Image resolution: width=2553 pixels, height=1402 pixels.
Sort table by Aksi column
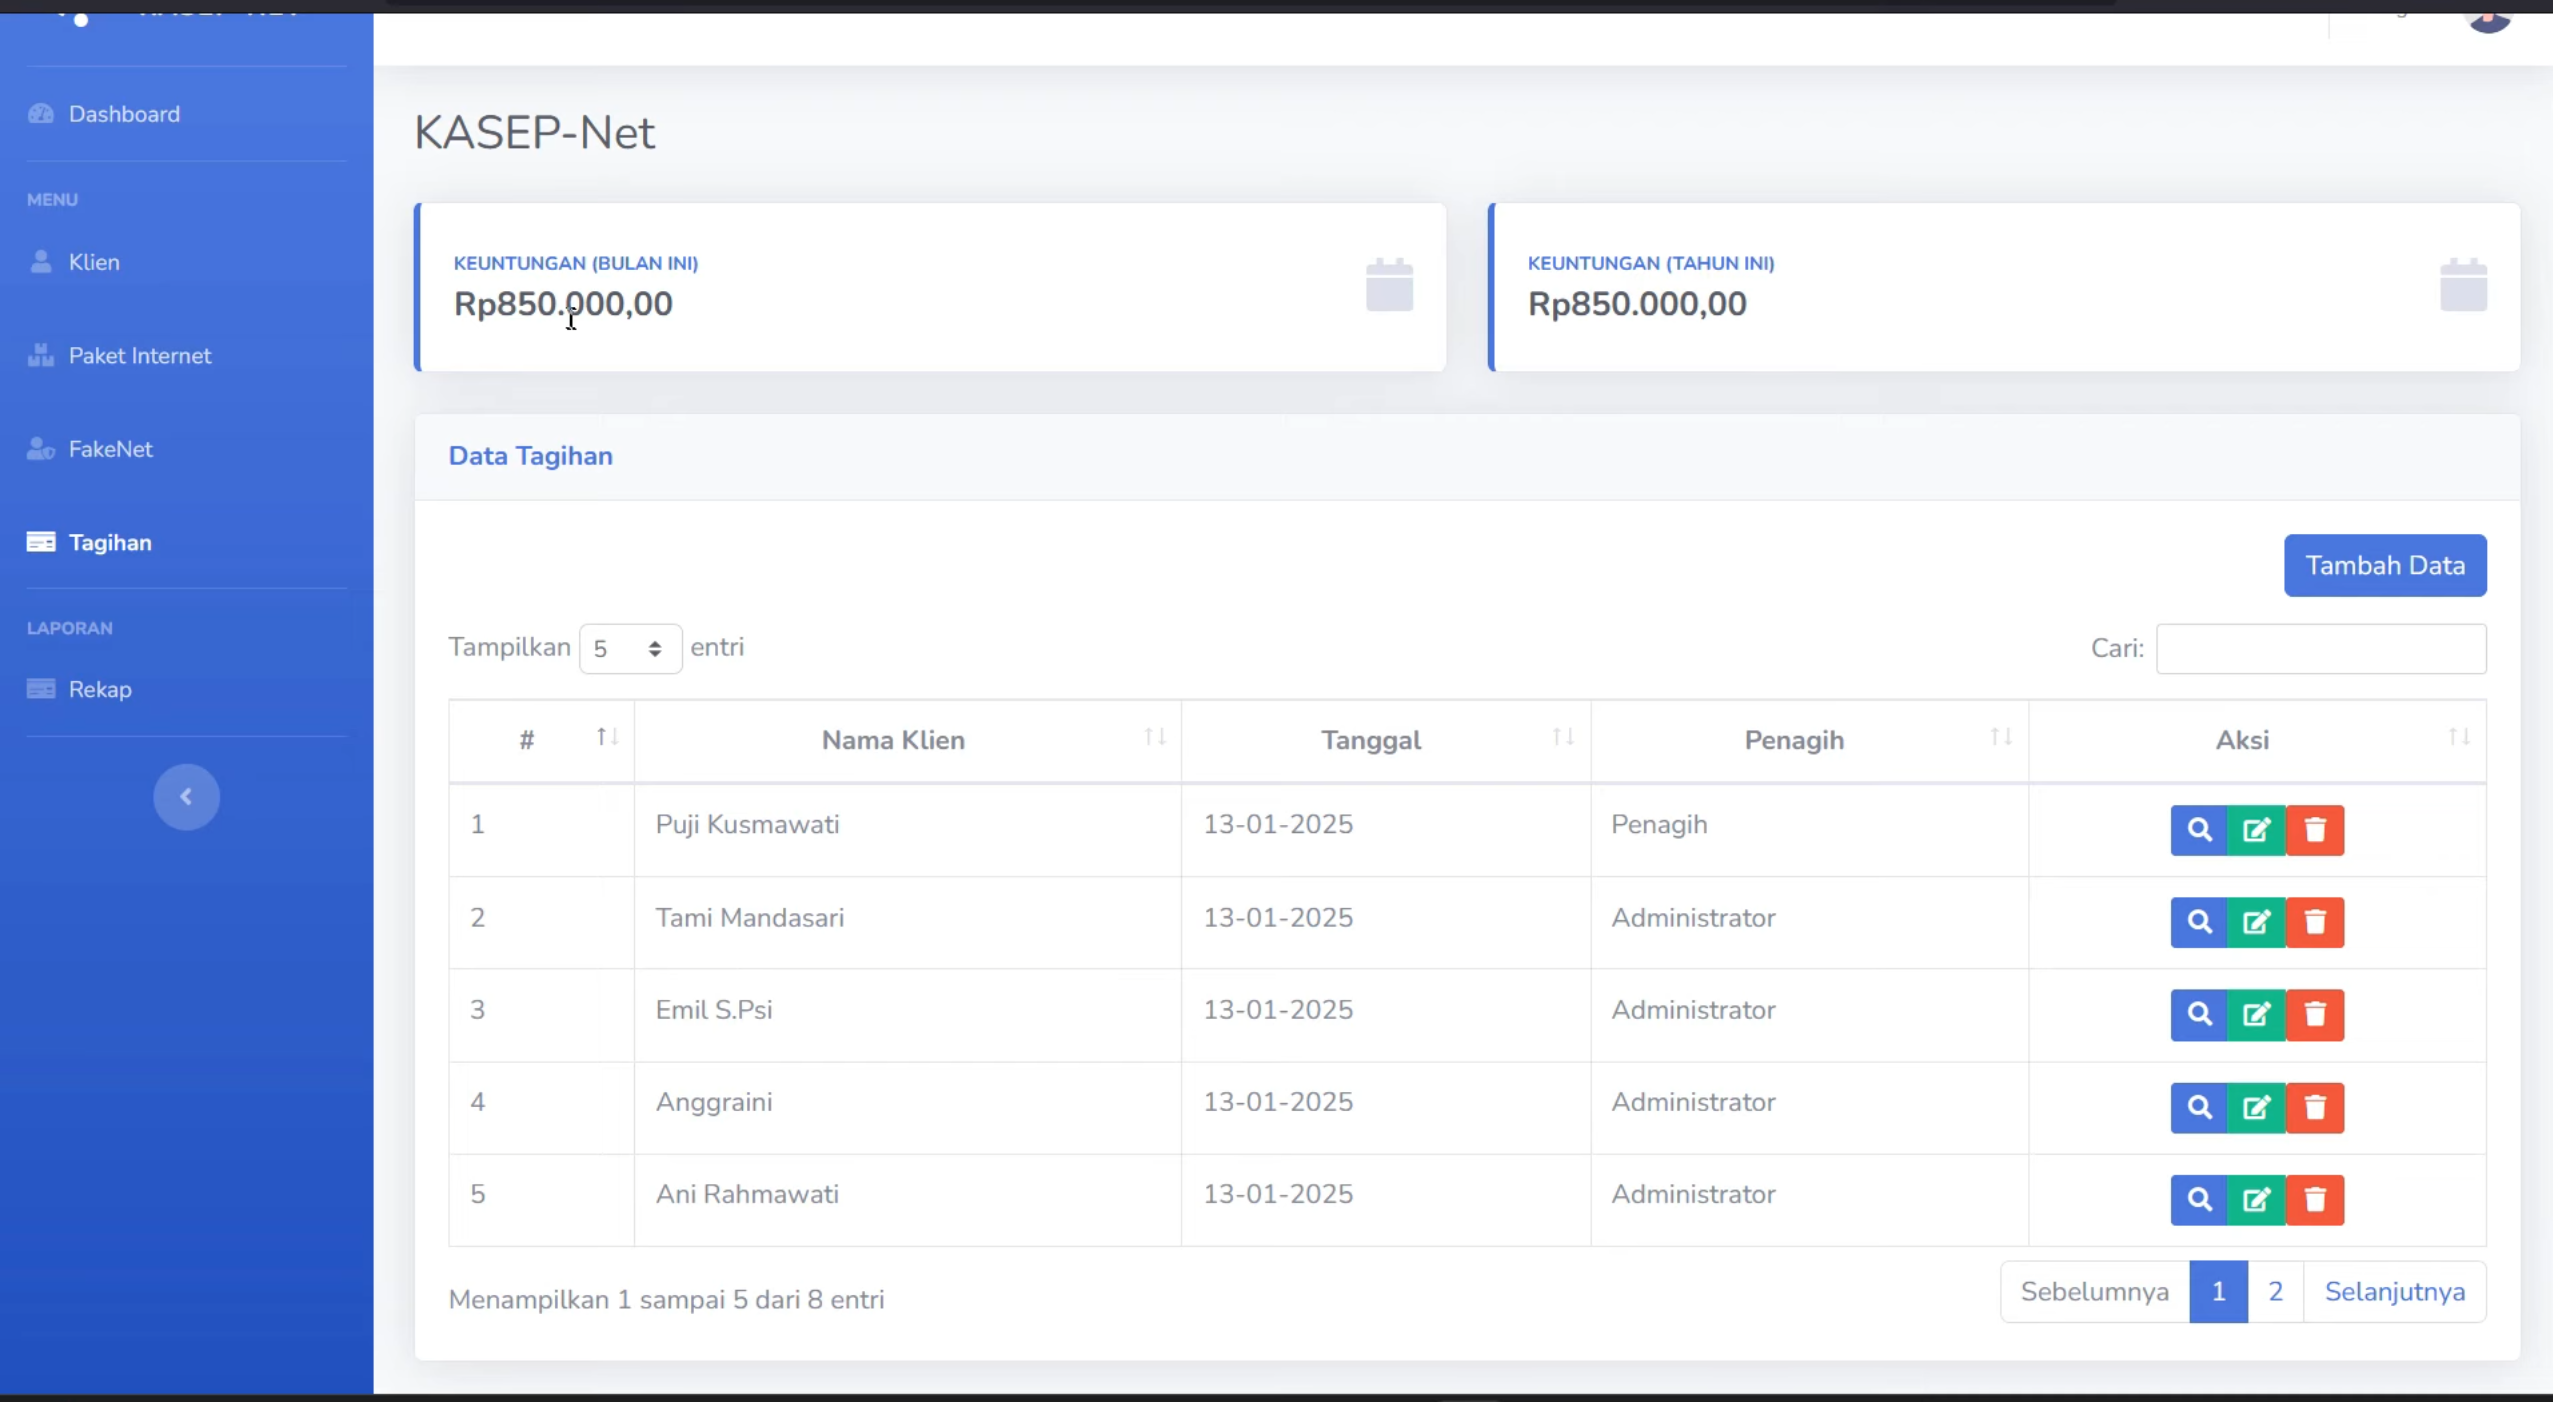[2258, 740]
